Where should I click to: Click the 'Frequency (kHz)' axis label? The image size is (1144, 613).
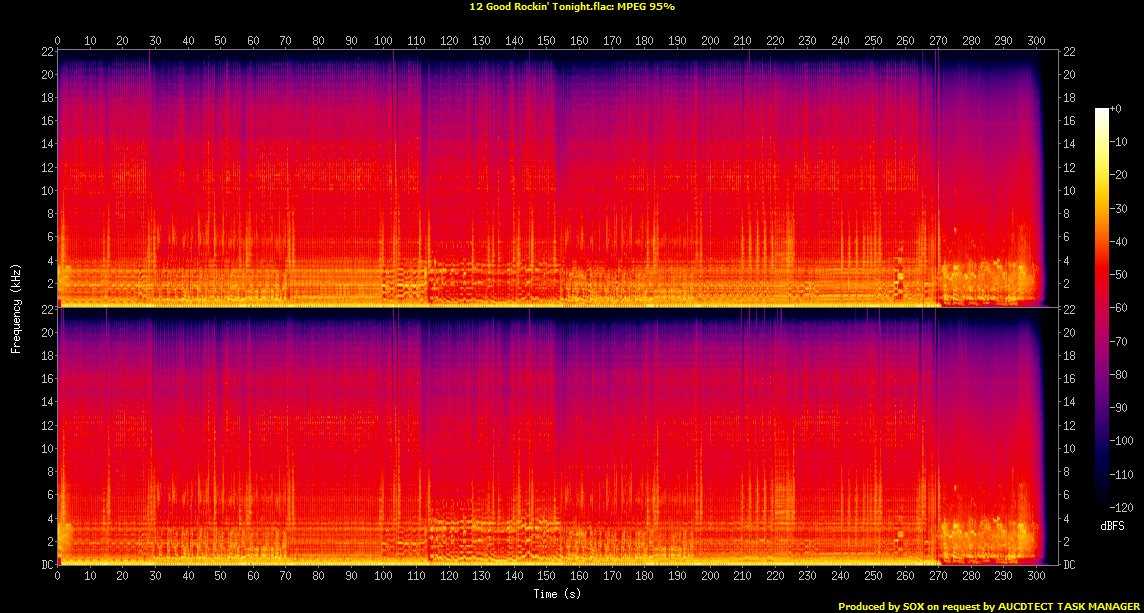[16, 306]
